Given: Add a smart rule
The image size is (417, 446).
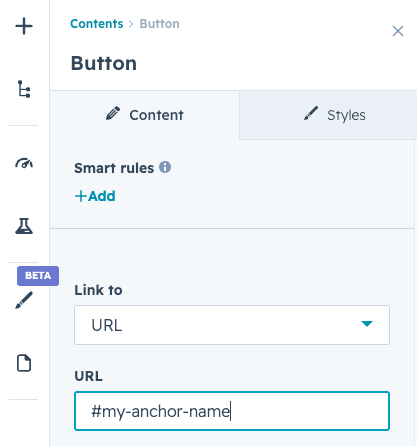Looking at the screenshot, I should [95, 196].
